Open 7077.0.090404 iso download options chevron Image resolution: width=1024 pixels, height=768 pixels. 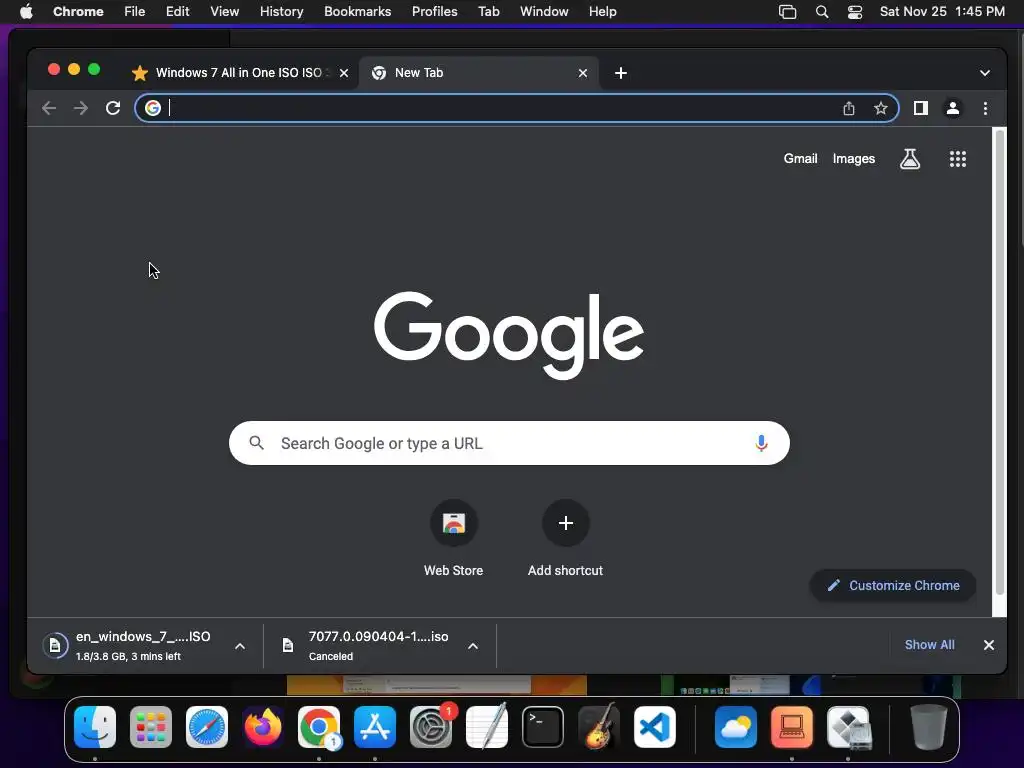pos(473,646)
